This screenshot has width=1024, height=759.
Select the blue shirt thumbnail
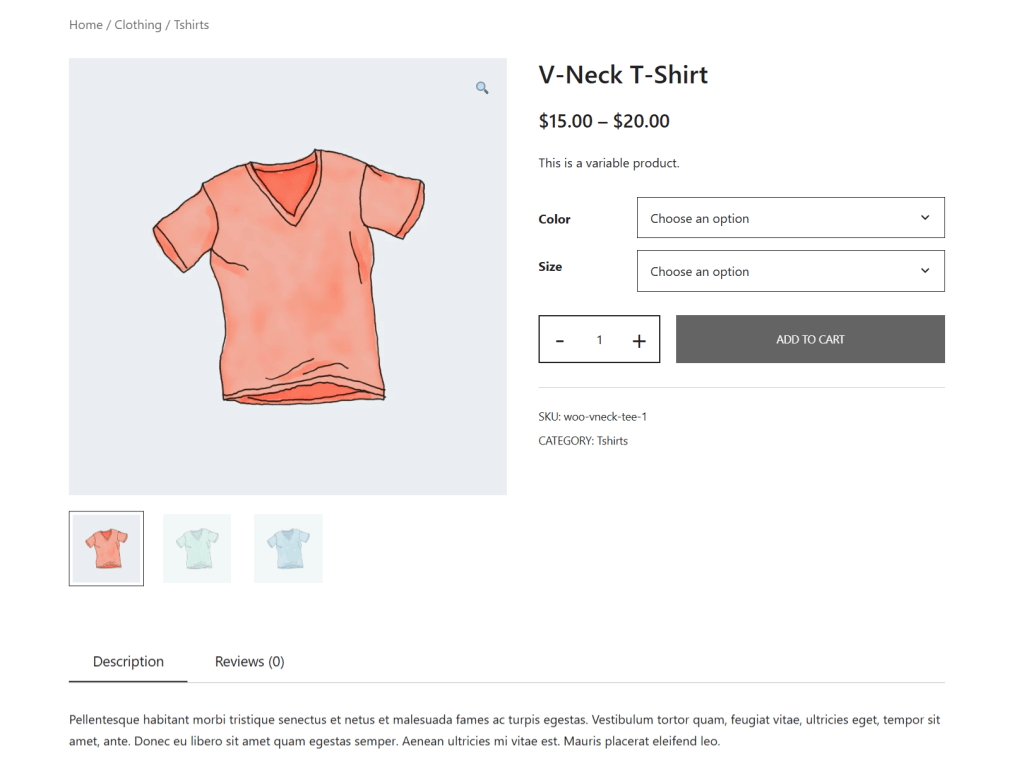pyautogui.click(x=288, y=548)
